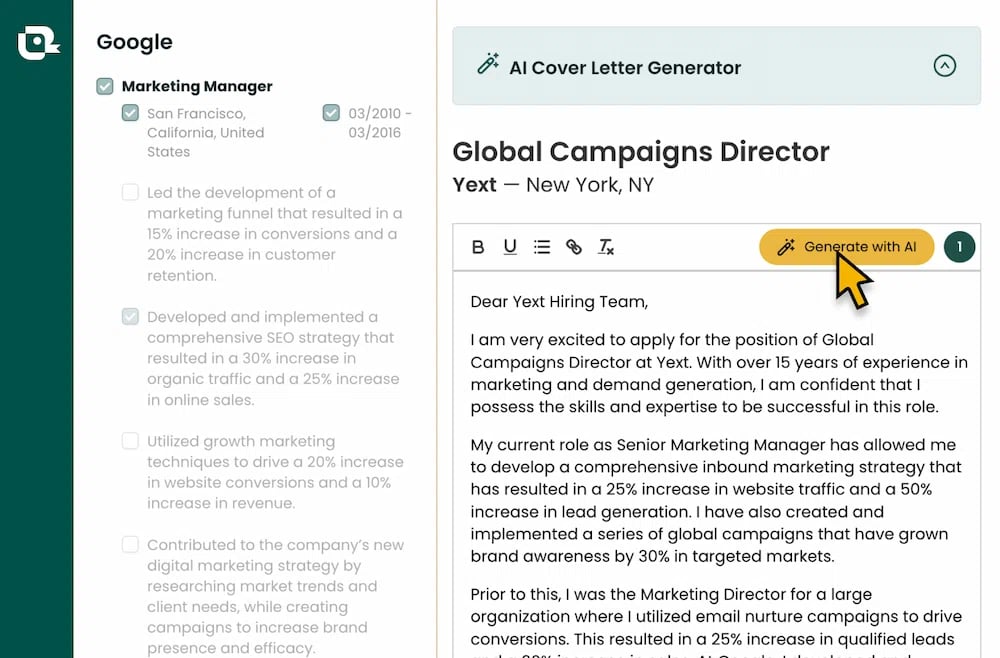Collapse the AI Cover Letter Generator panel
This screenshot has width=1000, height=658.
pos(945,66)
